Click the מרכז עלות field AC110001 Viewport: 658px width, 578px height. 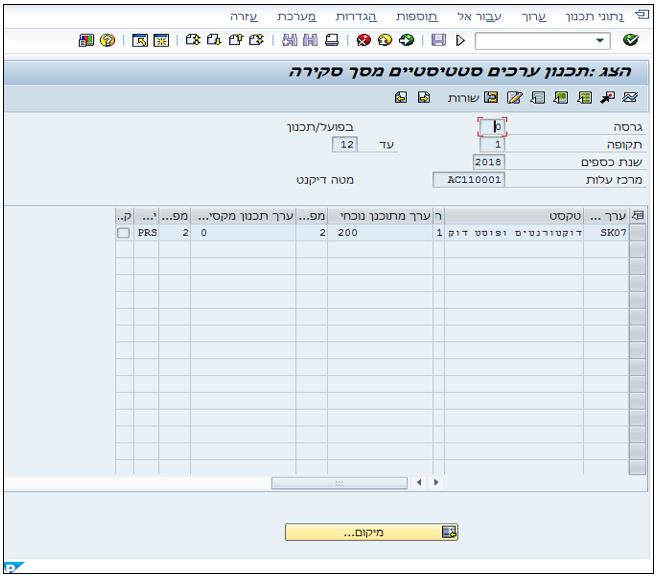[469, 180]
